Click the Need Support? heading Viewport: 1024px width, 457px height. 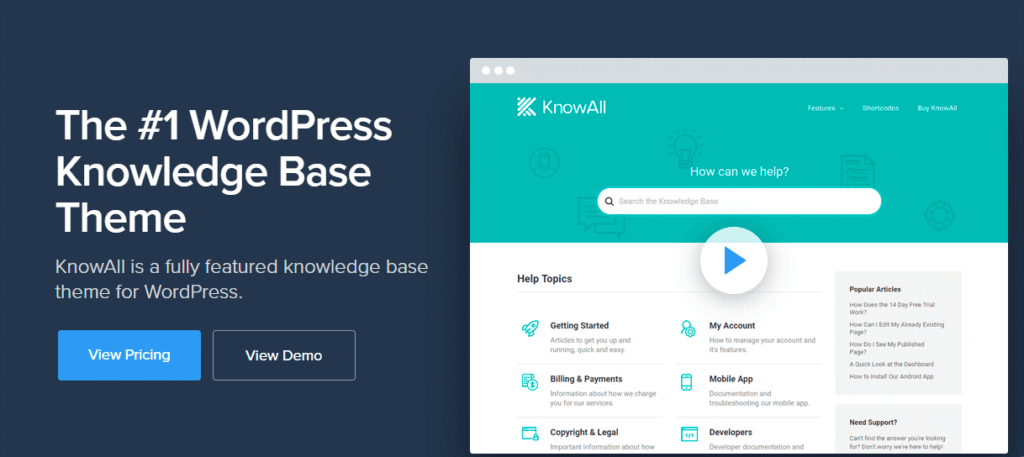(x=873, y=422)
